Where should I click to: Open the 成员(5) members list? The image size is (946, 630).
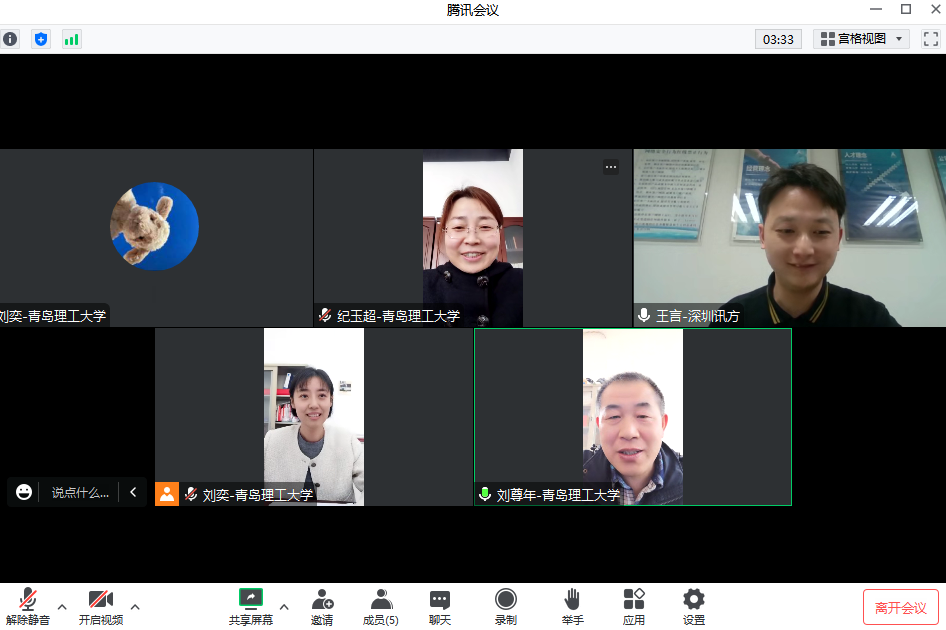coord(380,606)
